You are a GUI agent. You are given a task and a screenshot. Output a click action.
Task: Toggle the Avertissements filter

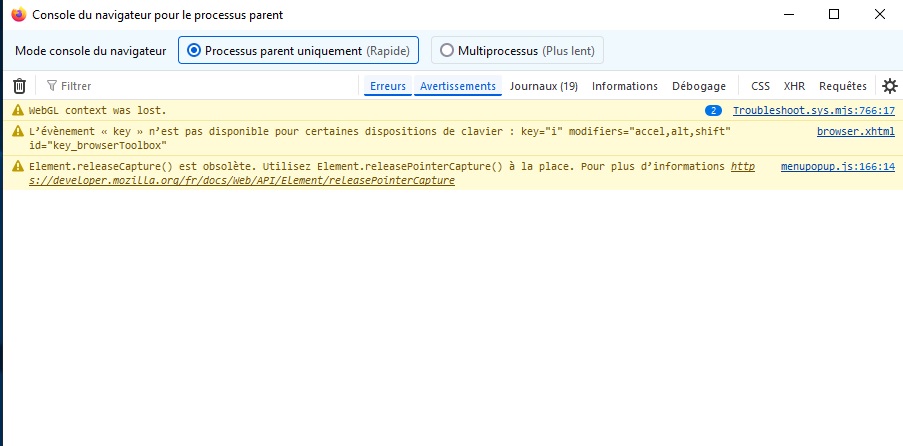(x=458, y=86)
